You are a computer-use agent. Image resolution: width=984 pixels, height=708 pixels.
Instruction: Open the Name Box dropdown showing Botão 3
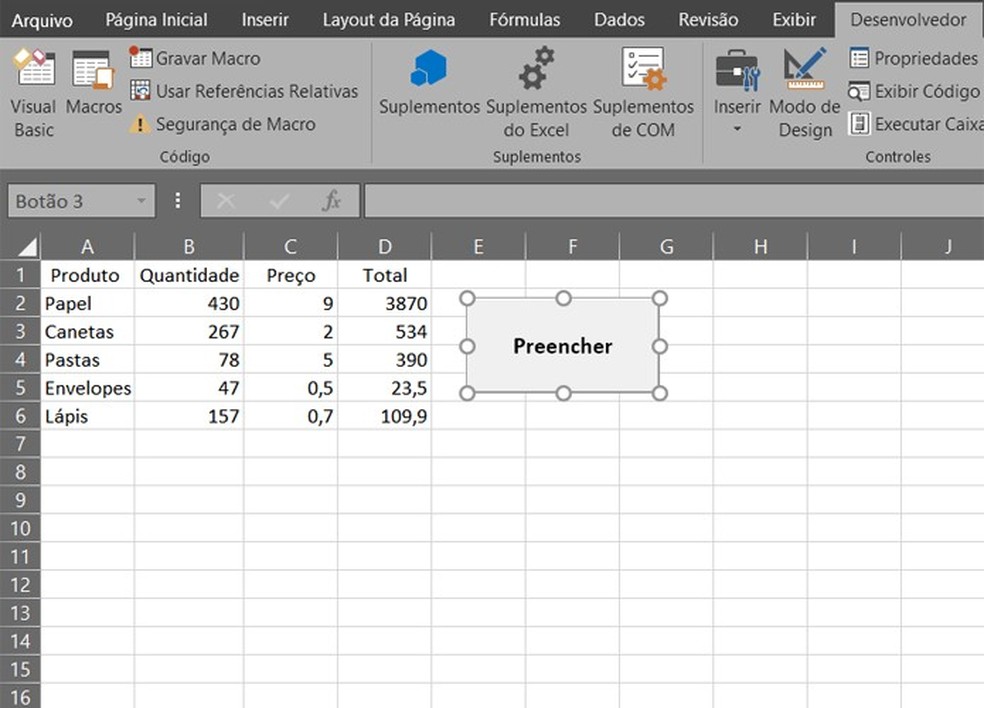point(139,201)
